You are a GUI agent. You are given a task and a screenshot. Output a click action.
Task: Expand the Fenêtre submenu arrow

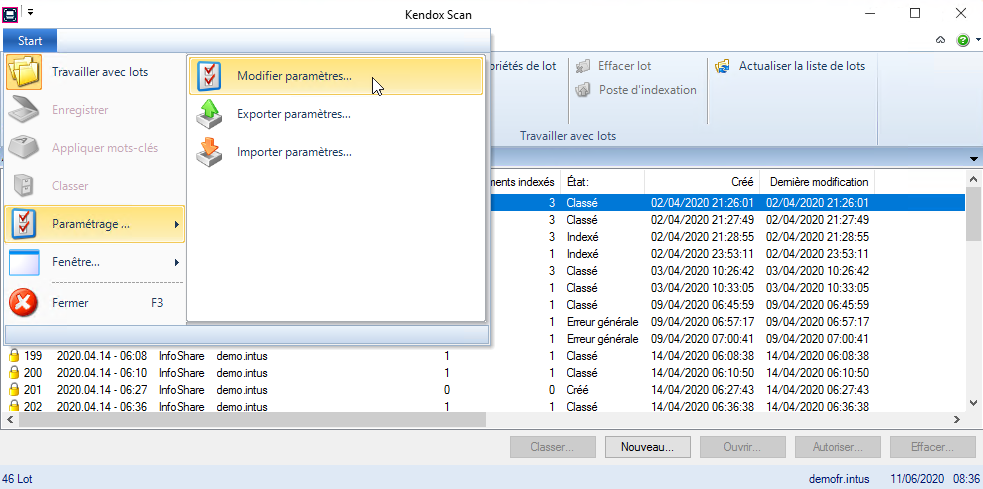[177, 263]
